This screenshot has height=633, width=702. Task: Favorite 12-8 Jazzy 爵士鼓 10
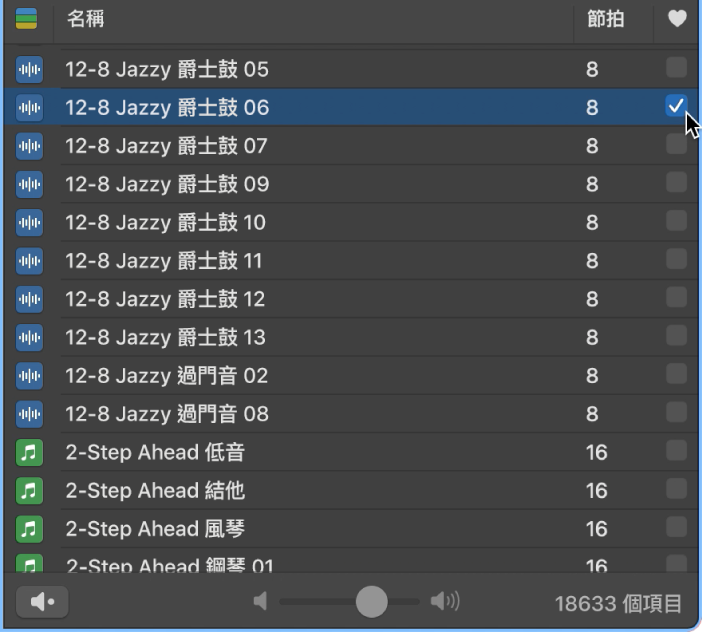676,221
